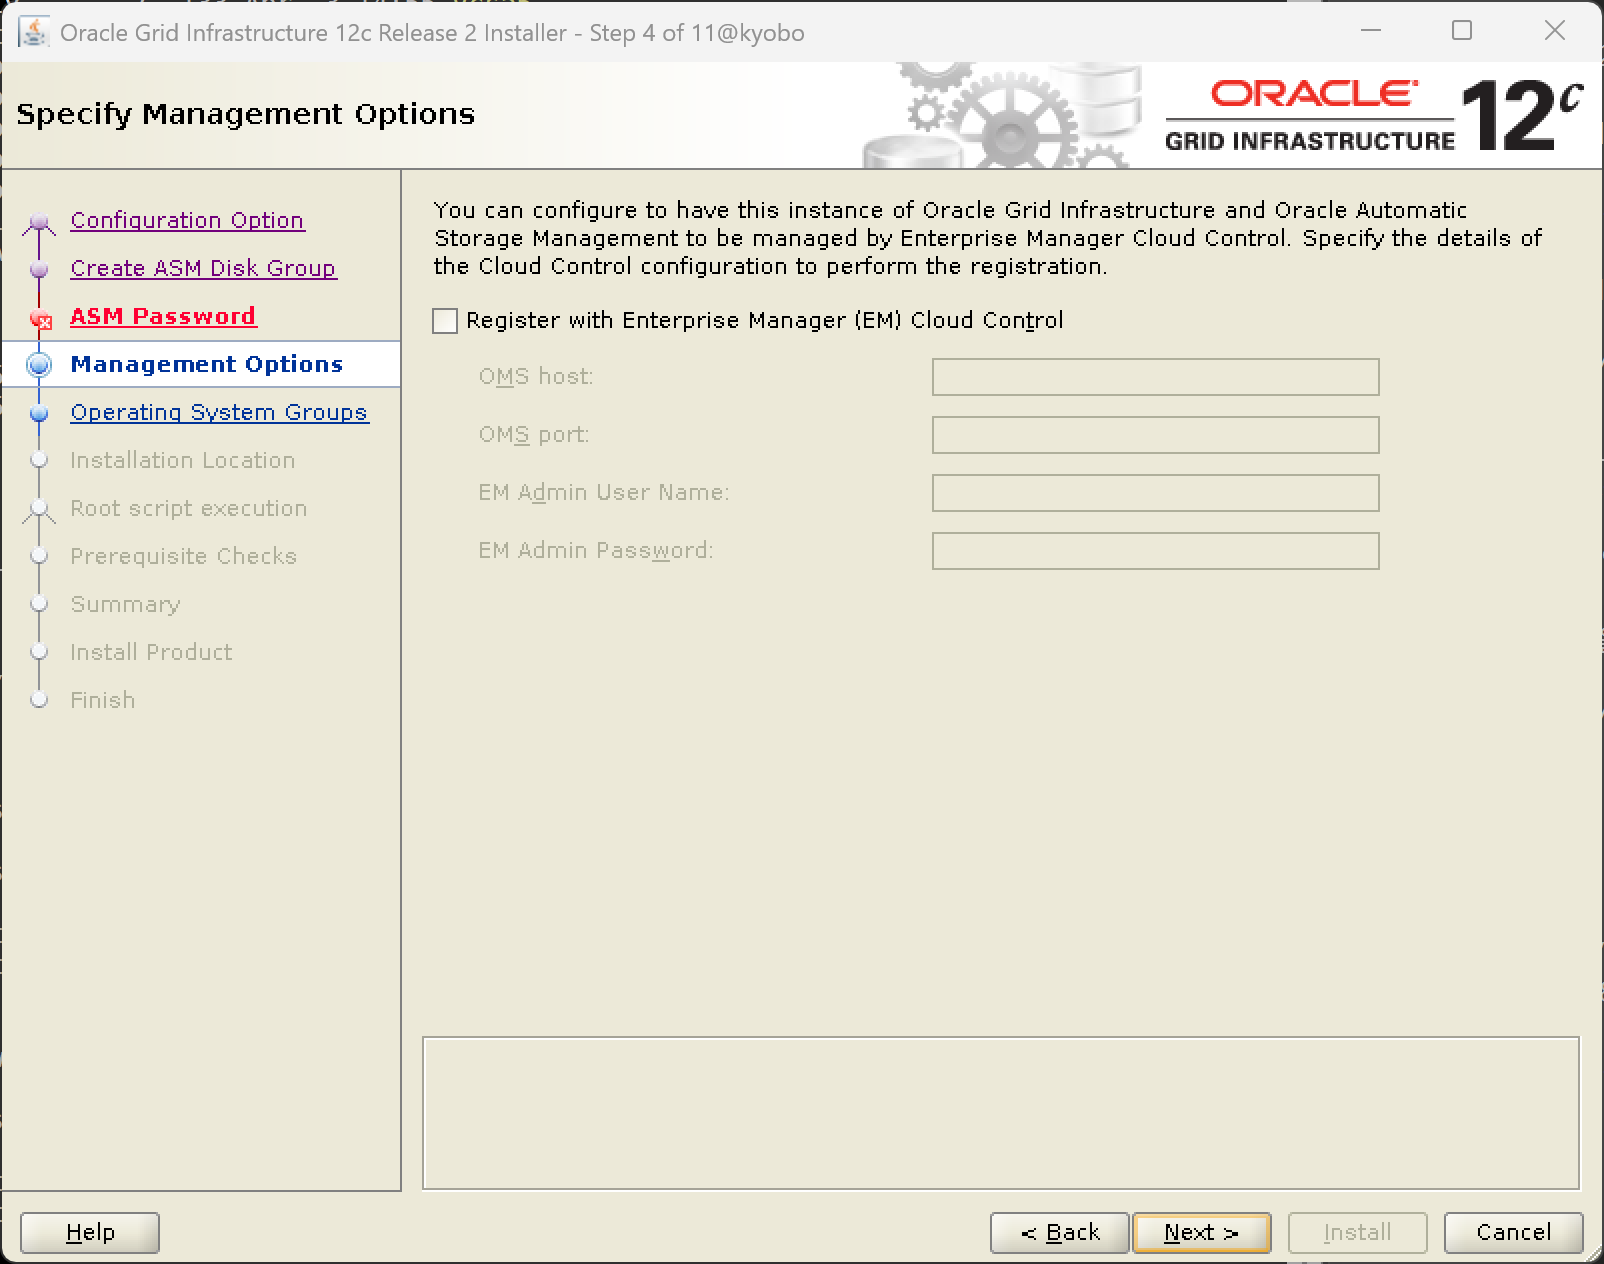The width and height of the screenshot is (1604, 1264).
Task: Click the Java installer icon in title bar
Action: tap(33, 32)
